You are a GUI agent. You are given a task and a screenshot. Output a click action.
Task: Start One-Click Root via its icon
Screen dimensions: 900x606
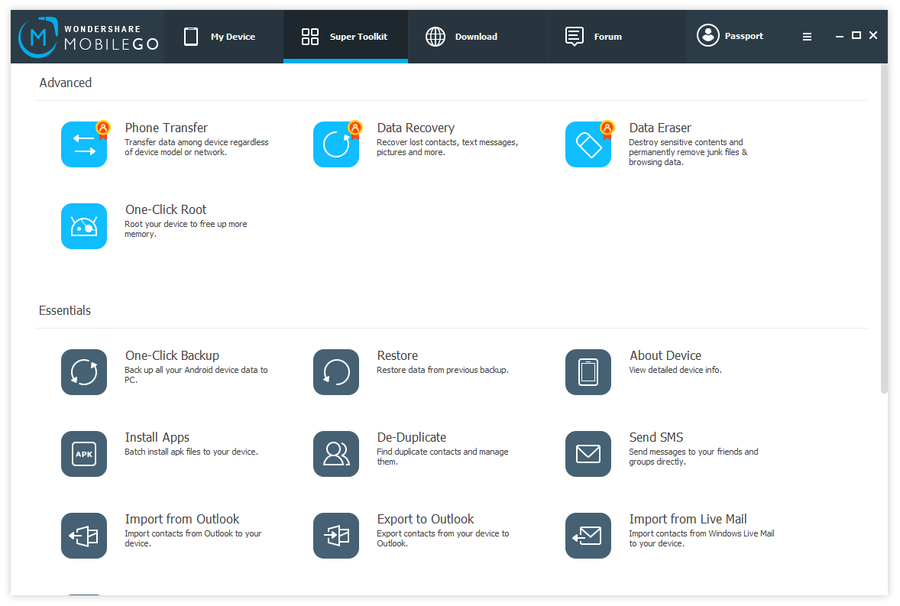click(x=84, y=226)
